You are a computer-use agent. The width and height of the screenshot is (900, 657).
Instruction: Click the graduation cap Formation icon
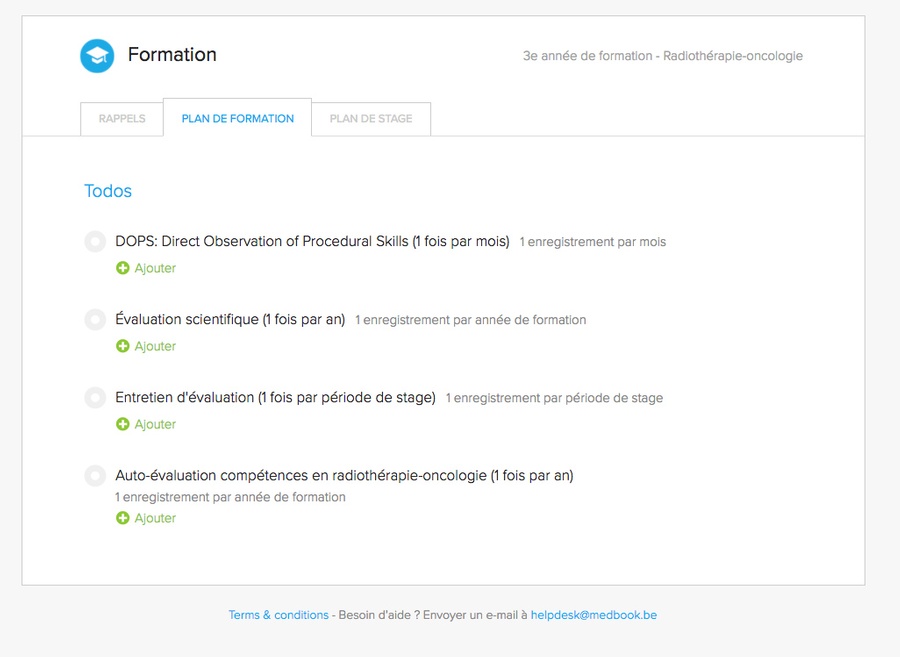point(97,56)
